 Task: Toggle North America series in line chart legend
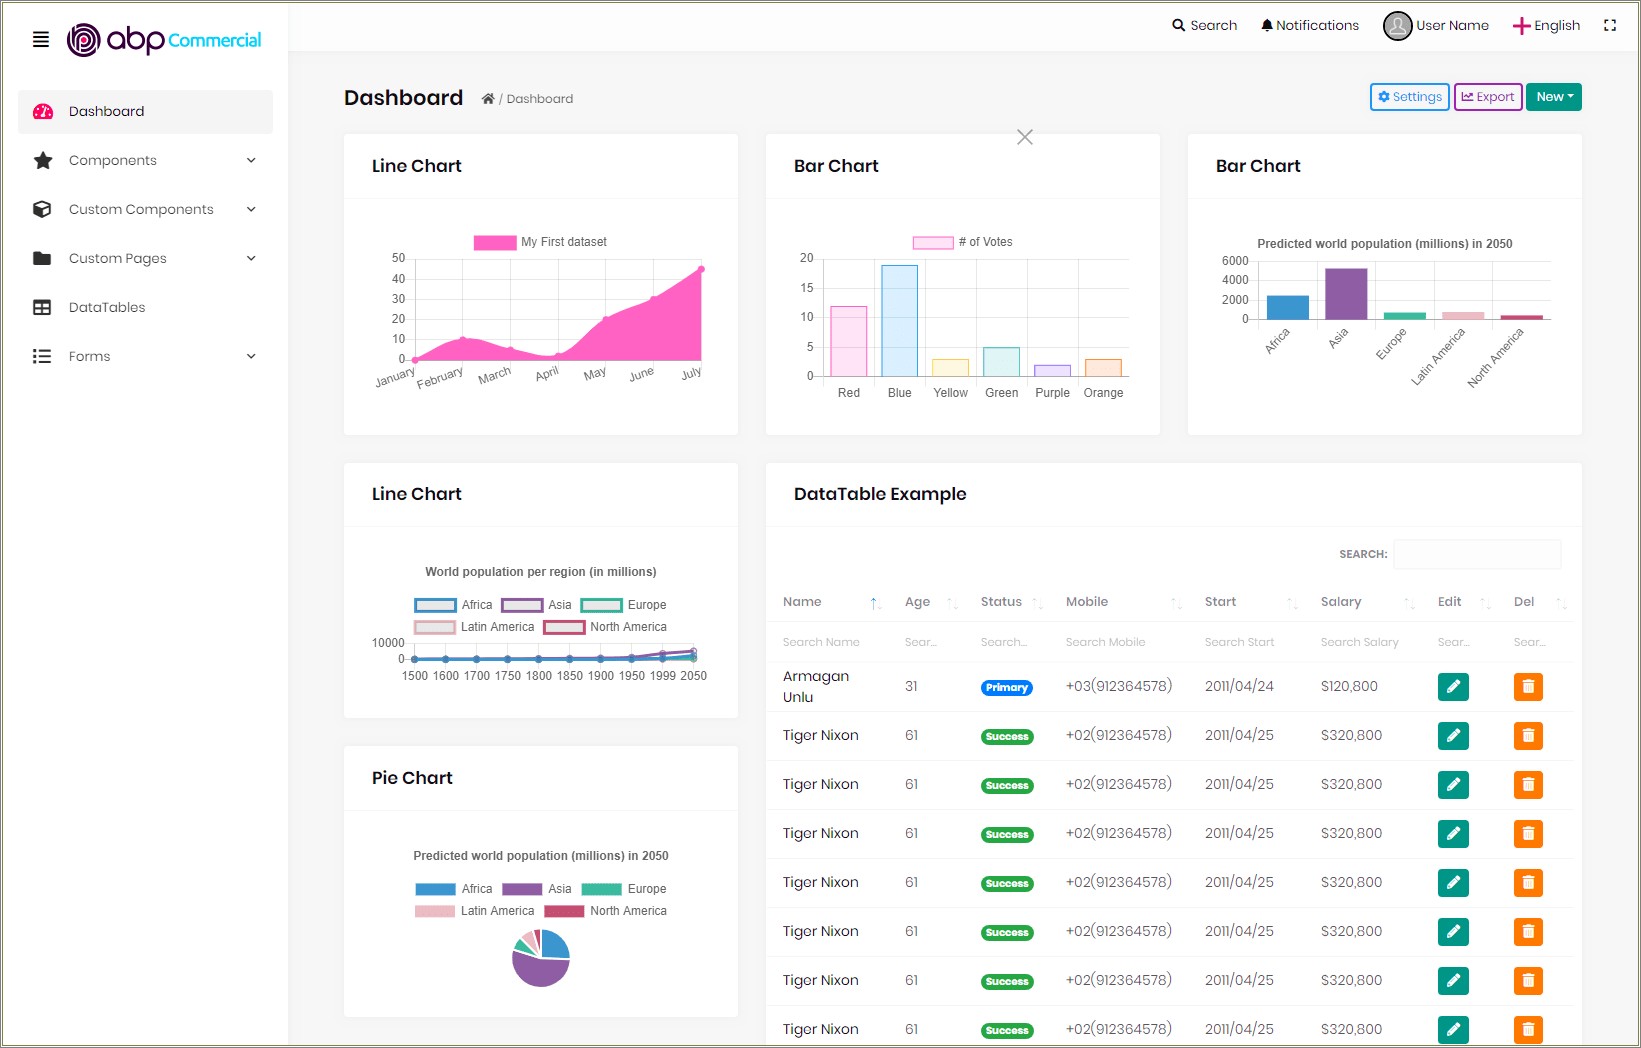coord(605,627)
